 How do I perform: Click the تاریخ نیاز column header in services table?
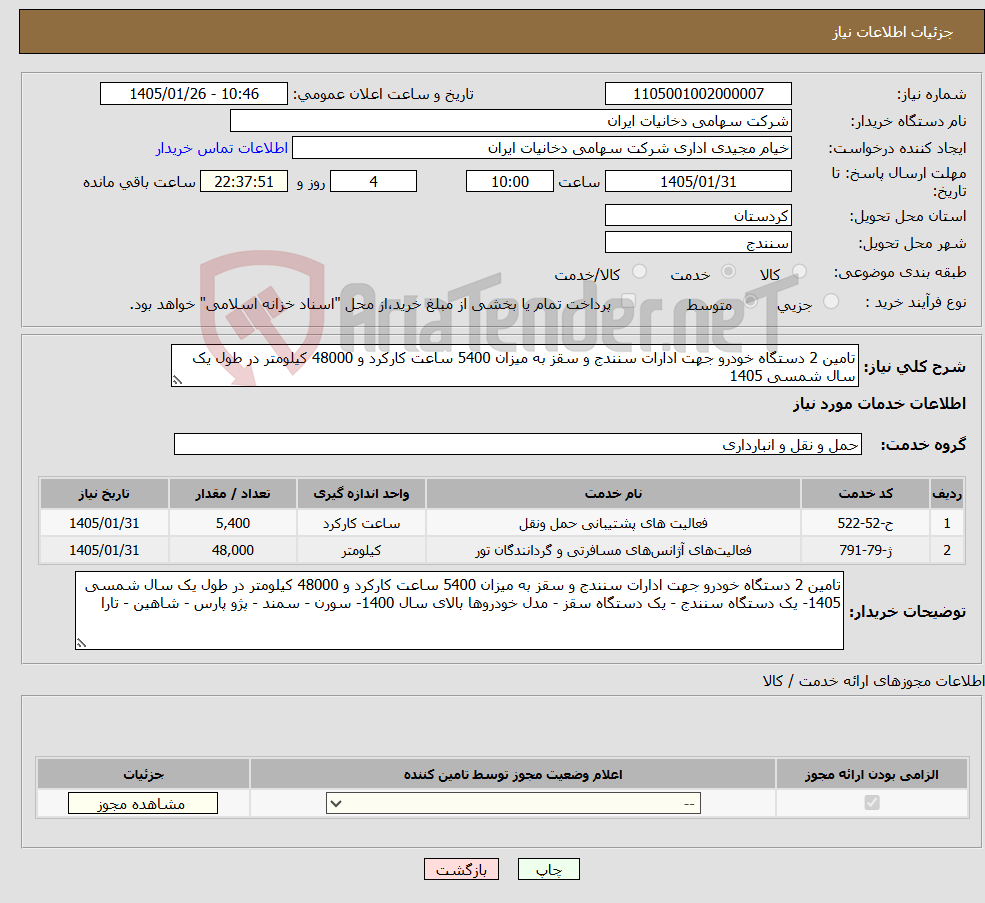pyautogui.click(x=104, y=493)
